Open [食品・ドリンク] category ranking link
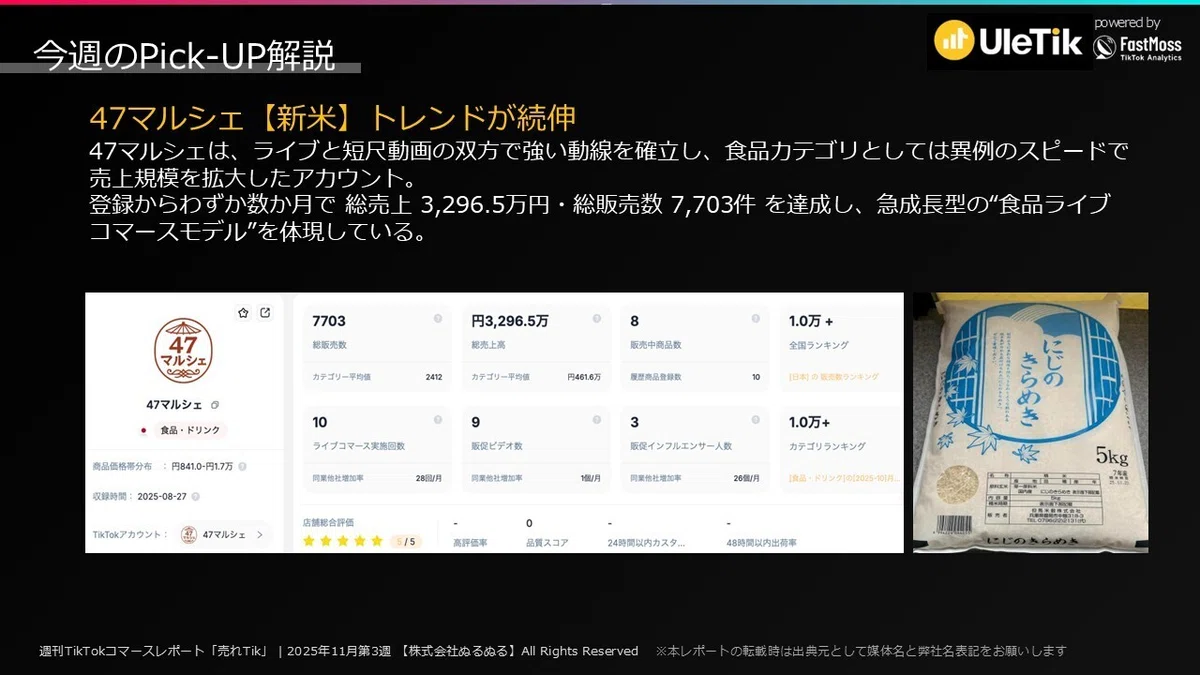The height and width of the screenshot is (675, 1200). (845, 478)
